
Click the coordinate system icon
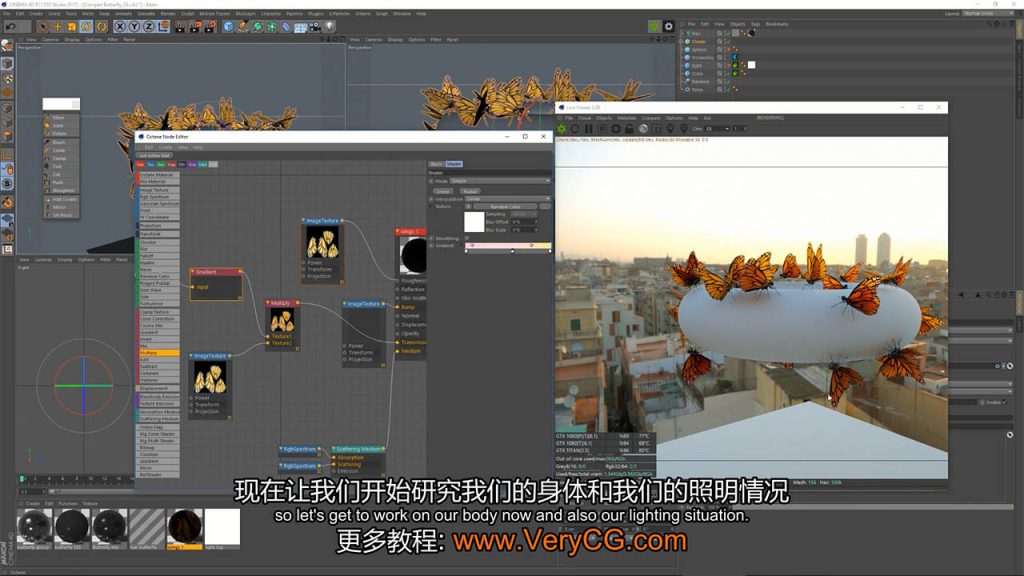tap(163, 27)
